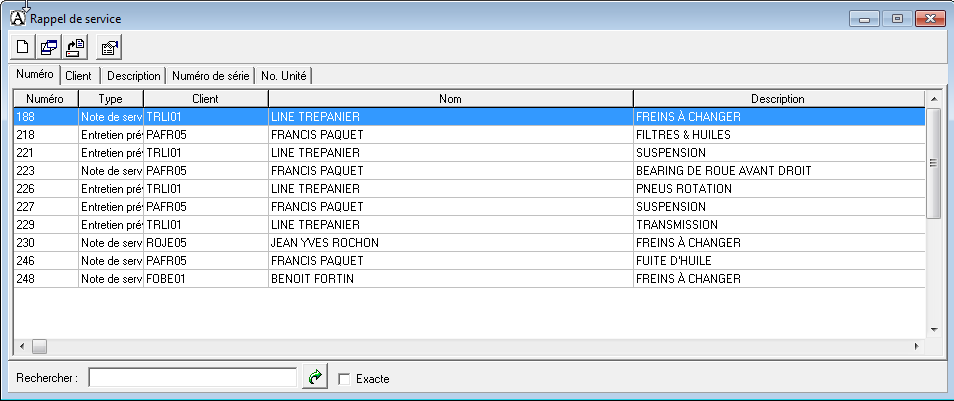This screenshot has width=954, height=401.
Task: Click the FOBE01 client code cell
Action: point(206,279)
